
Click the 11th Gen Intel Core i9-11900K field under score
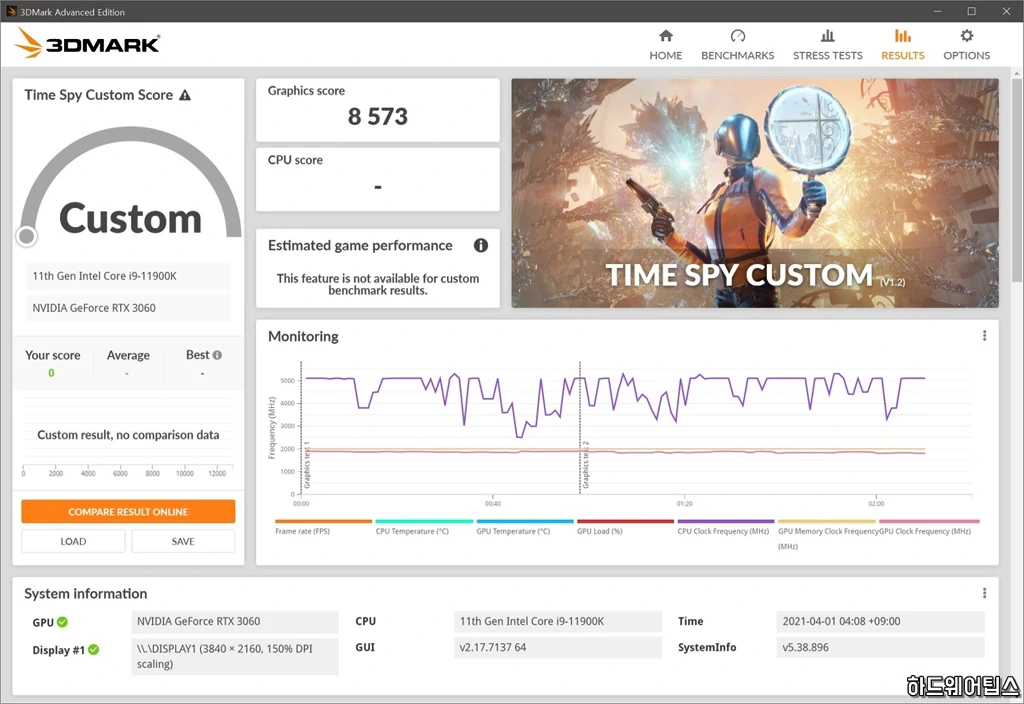tap(128, 276)
